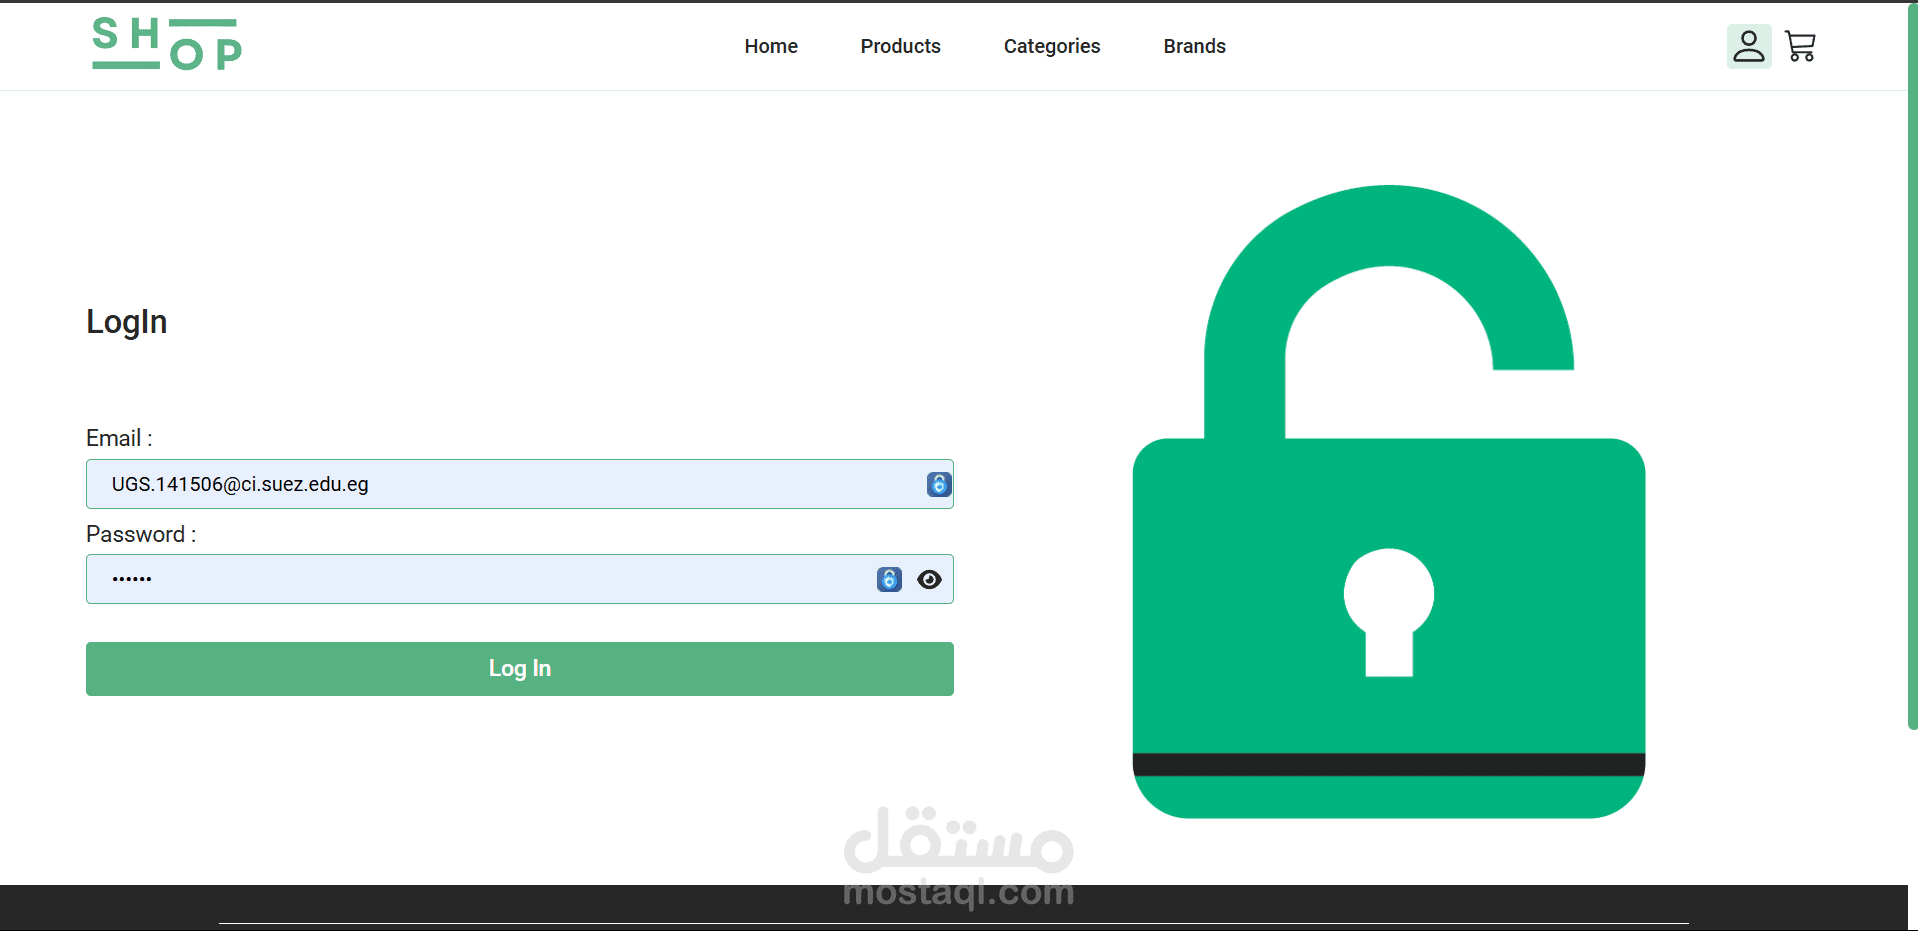Click the green vertical page scrollbar

(x=1912, y=366)
